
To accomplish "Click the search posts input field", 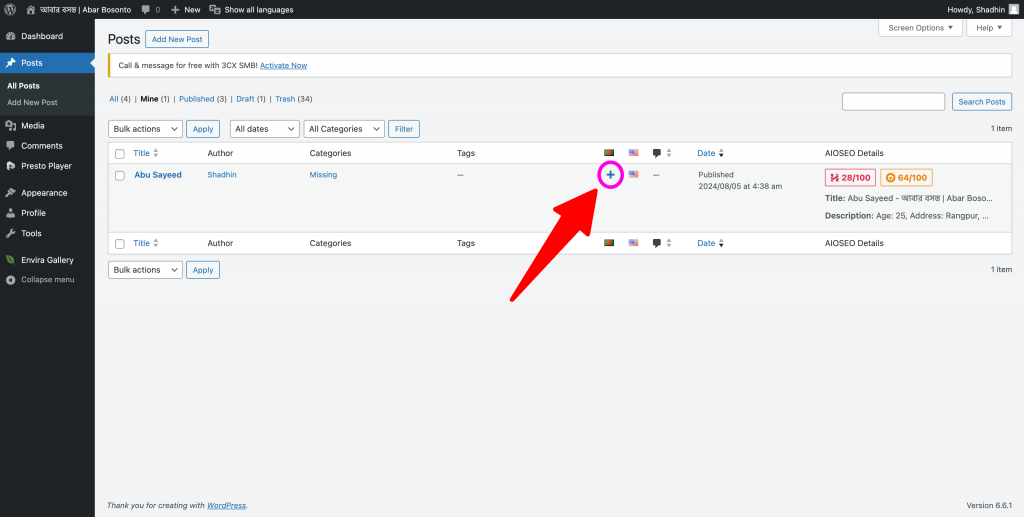I will [x=893, y=102].
